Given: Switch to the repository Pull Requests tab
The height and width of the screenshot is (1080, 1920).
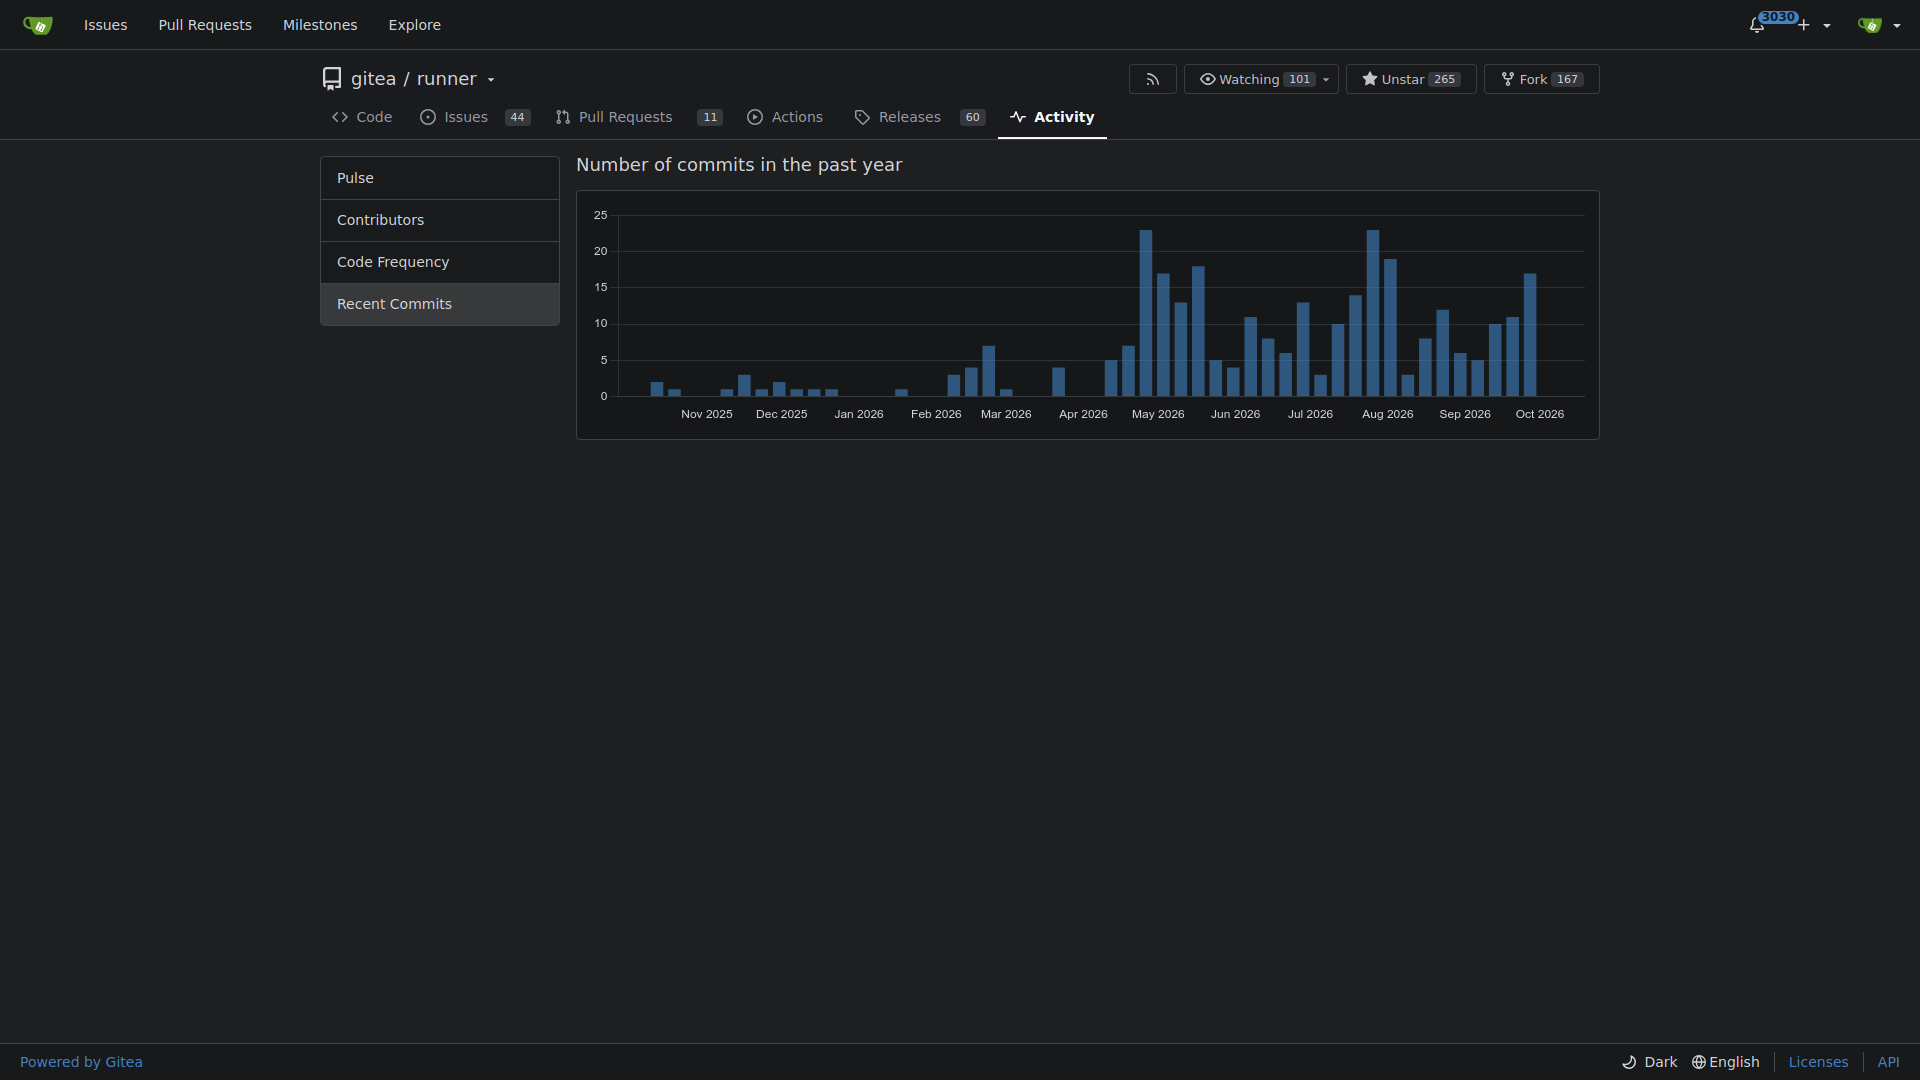Looking at the screenshot, I should (638, 117).
